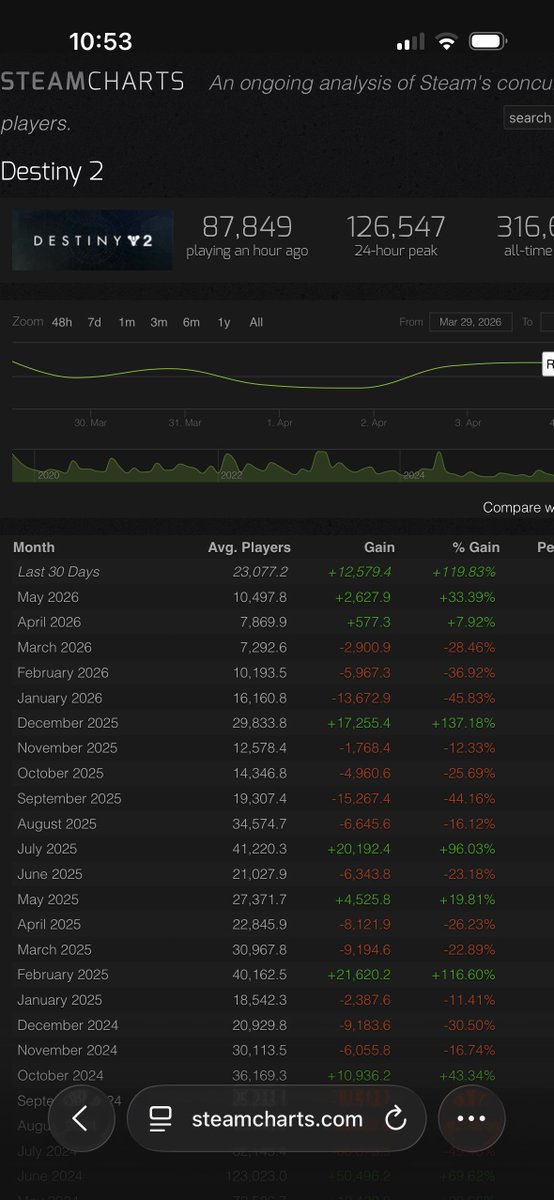Select the Last 30 Days row
Screen dimensions: 554x1200
coord(277,572)
